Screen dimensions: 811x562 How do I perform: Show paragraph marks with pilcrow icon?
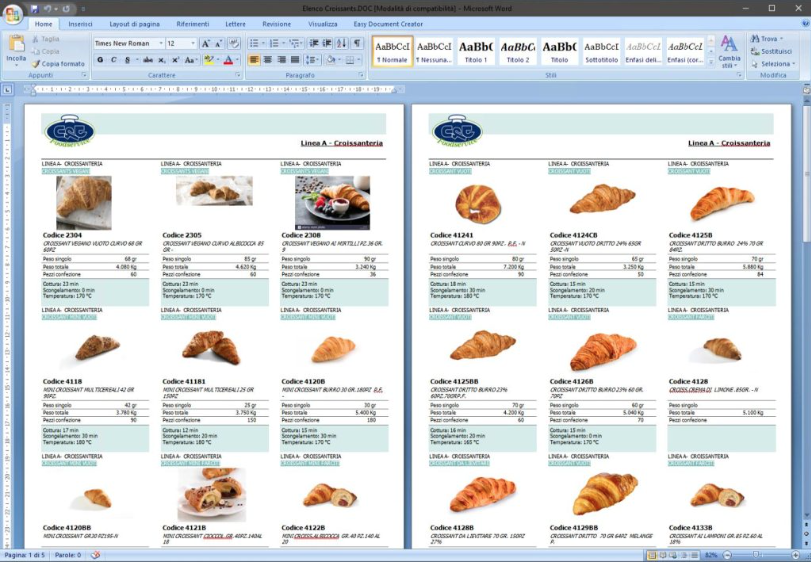click(x=357, y=43)
